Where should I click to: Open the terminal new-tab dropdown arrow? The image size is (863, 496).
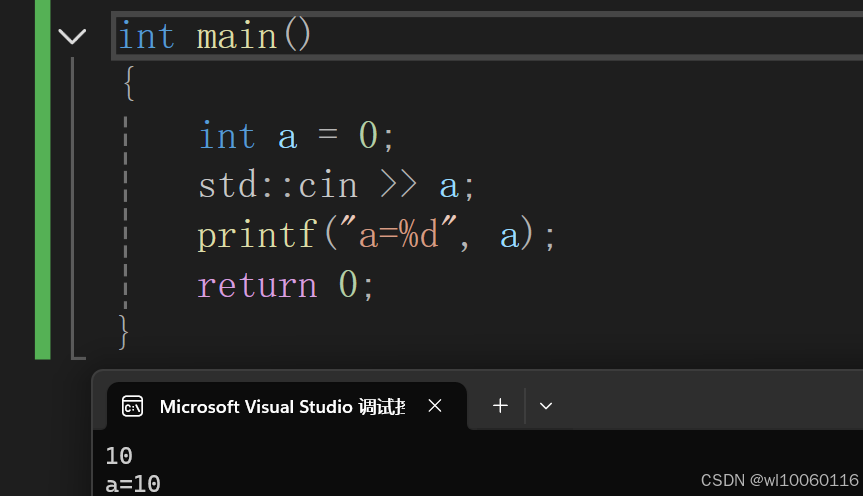pos(545,406)
